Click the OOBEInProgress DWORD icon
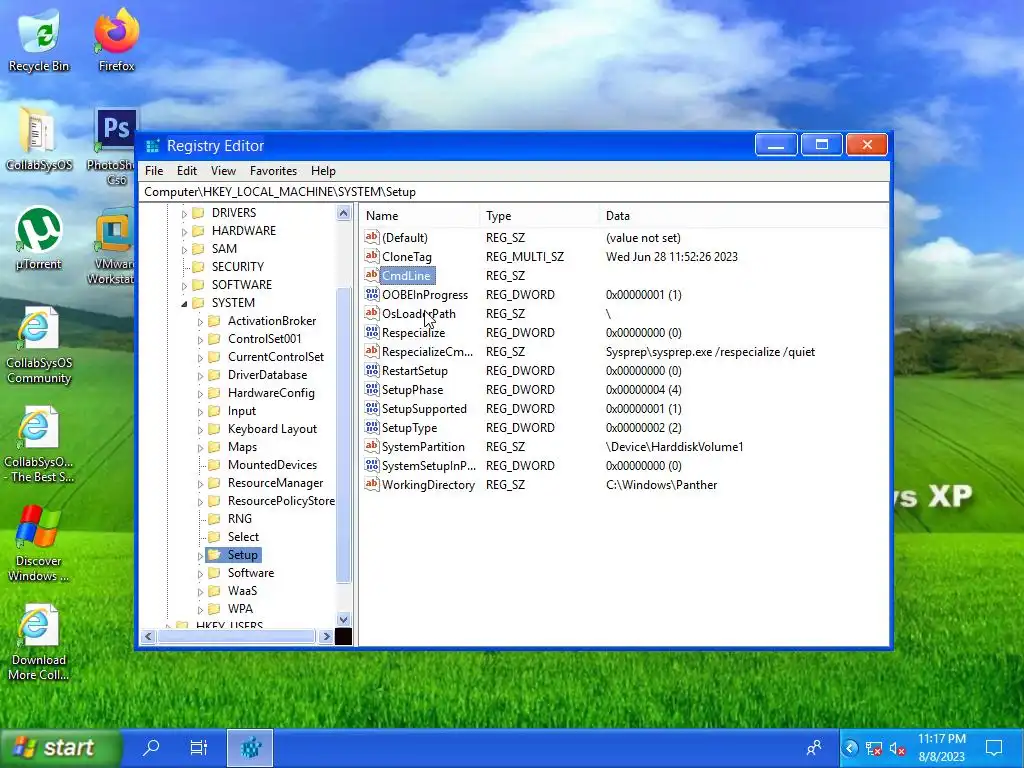Viewport: 1024px width, 768px height. (x=372, y=294)
